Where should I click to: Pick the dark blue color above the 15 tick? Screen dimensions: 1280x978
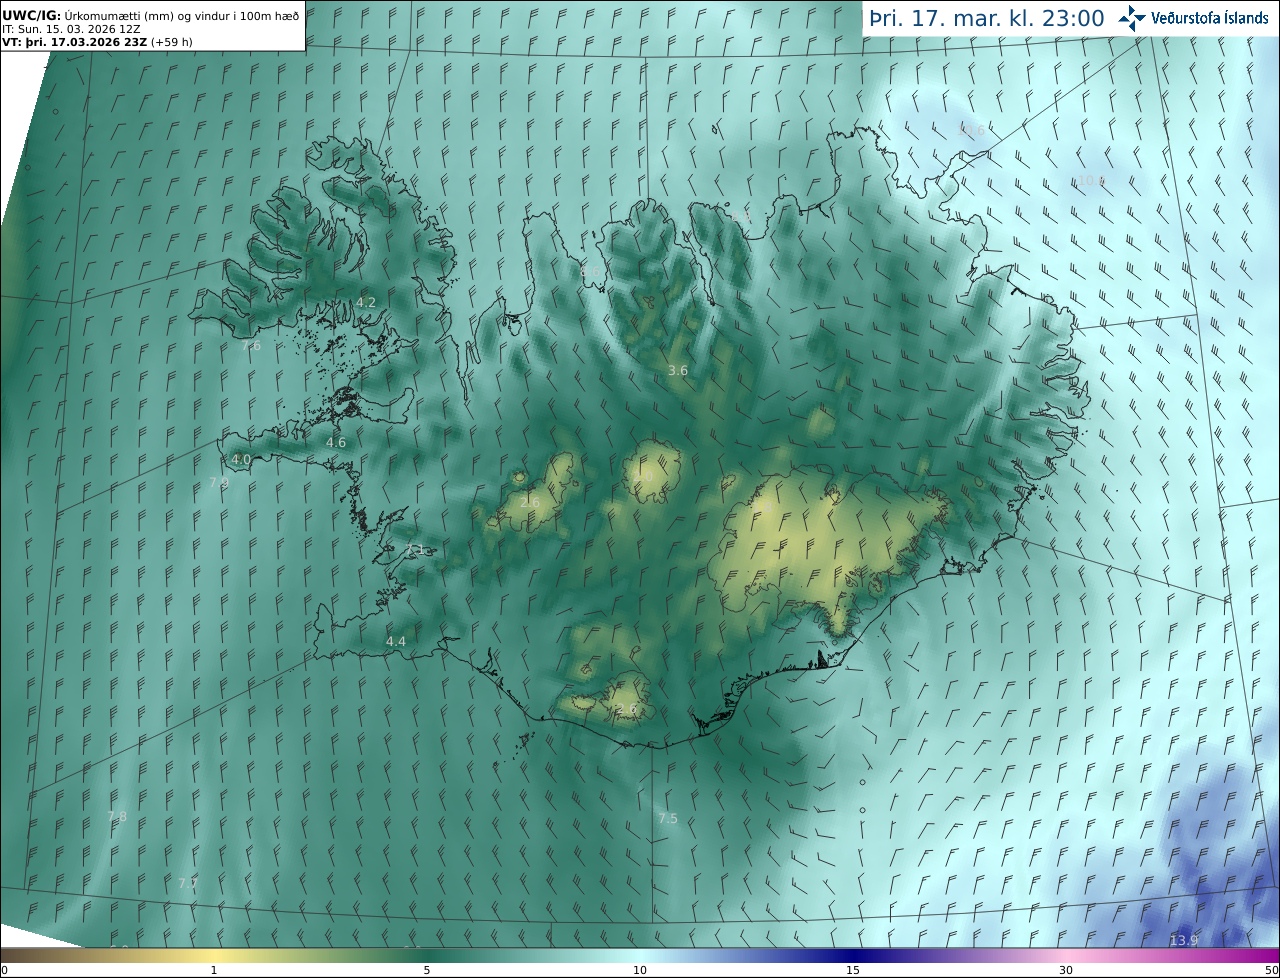click(x=853, y=955)
